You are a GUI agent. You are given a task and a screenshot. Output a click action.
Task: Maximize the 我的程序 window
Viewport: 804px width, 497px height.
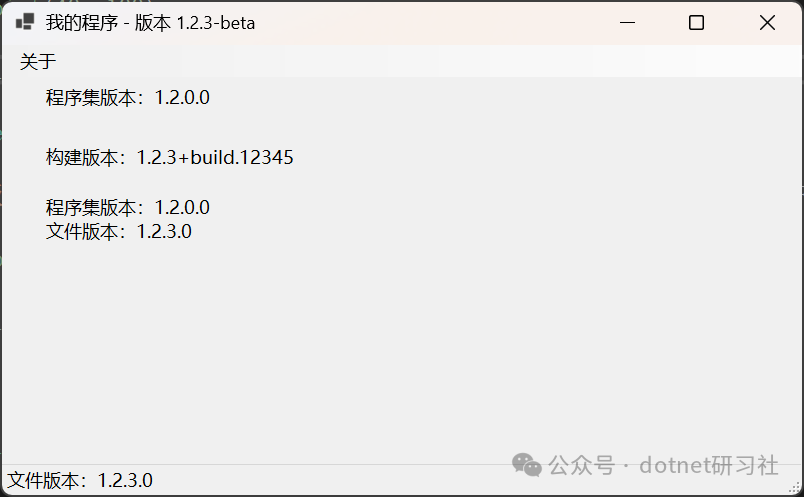pos(697,22)
